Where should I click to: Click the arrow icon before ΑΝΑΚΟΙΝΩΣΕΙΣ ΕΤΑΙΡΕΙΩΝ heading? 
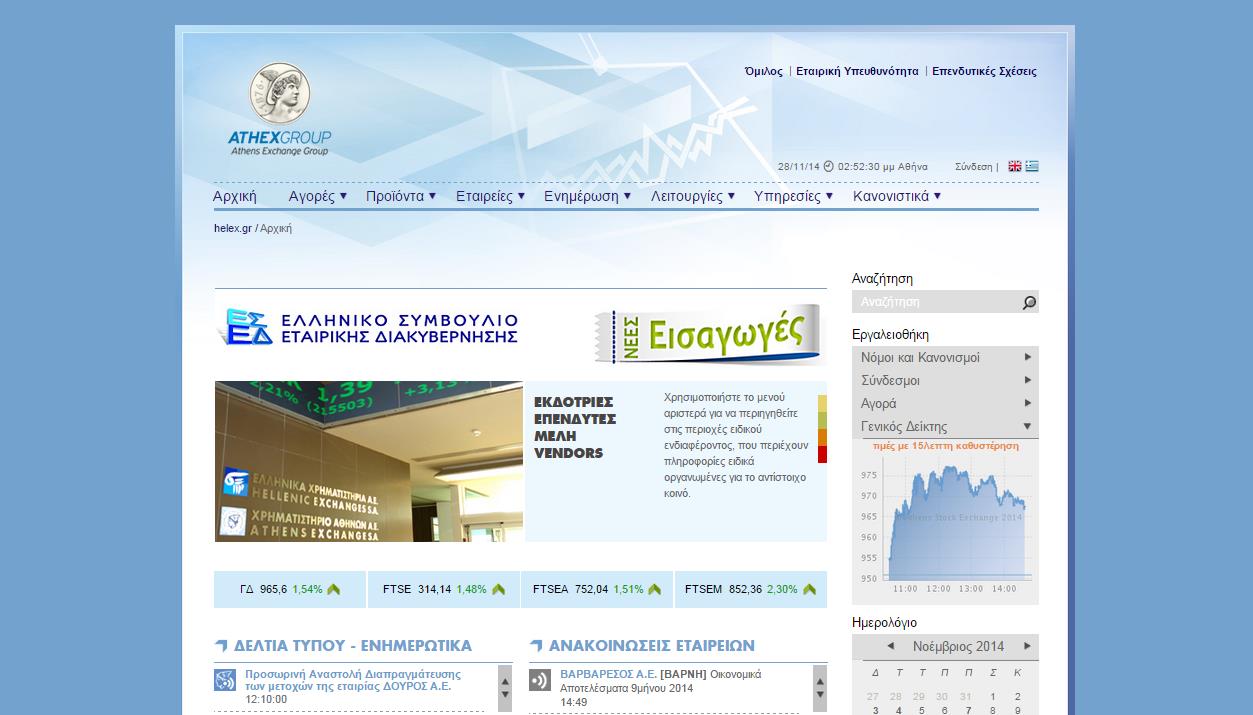536,646
